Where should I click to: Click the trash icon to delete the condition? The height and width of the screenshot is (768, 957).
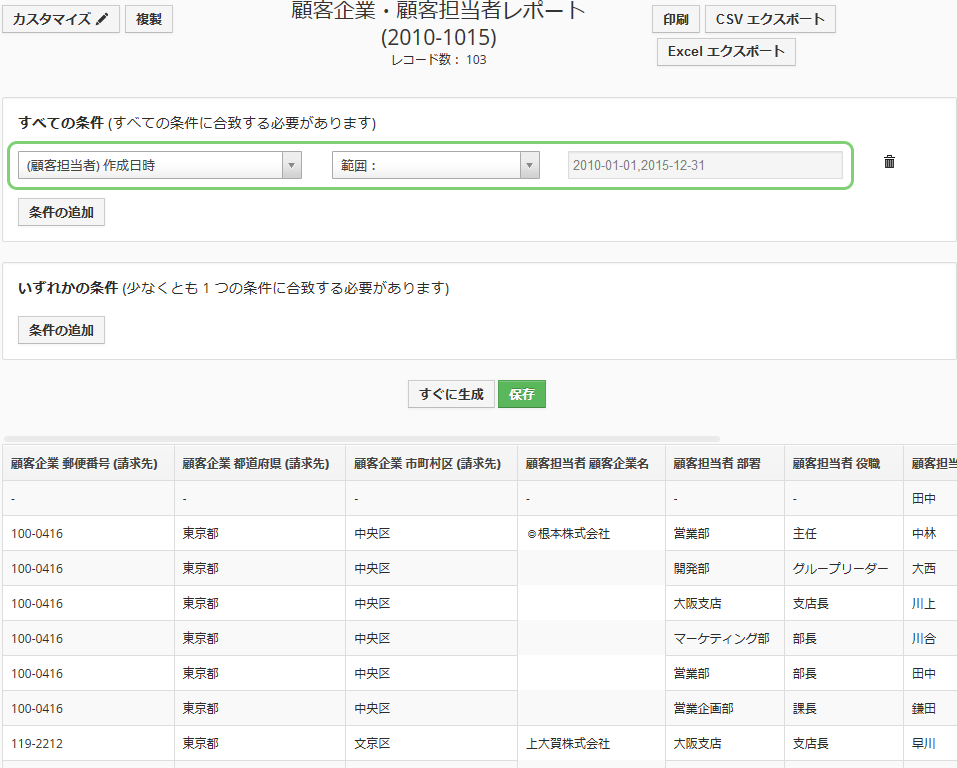coord(889,162)
